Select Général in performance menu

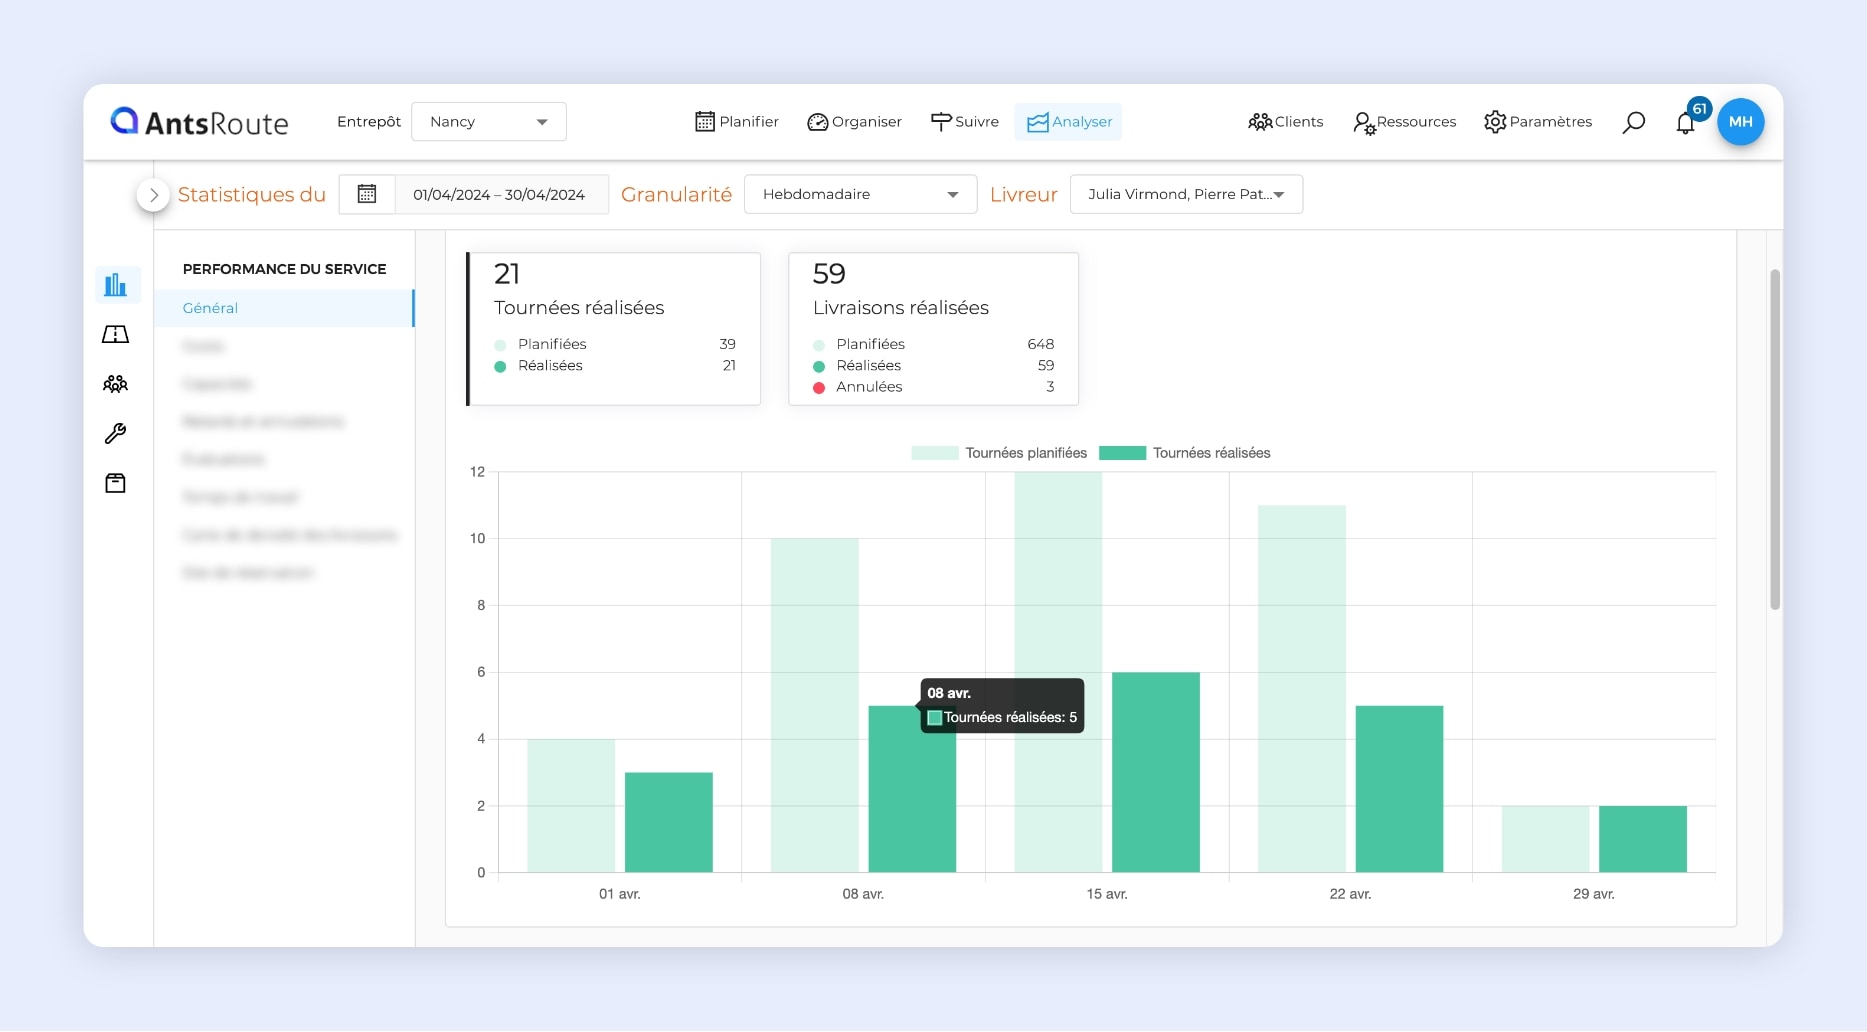coord(211,308)
